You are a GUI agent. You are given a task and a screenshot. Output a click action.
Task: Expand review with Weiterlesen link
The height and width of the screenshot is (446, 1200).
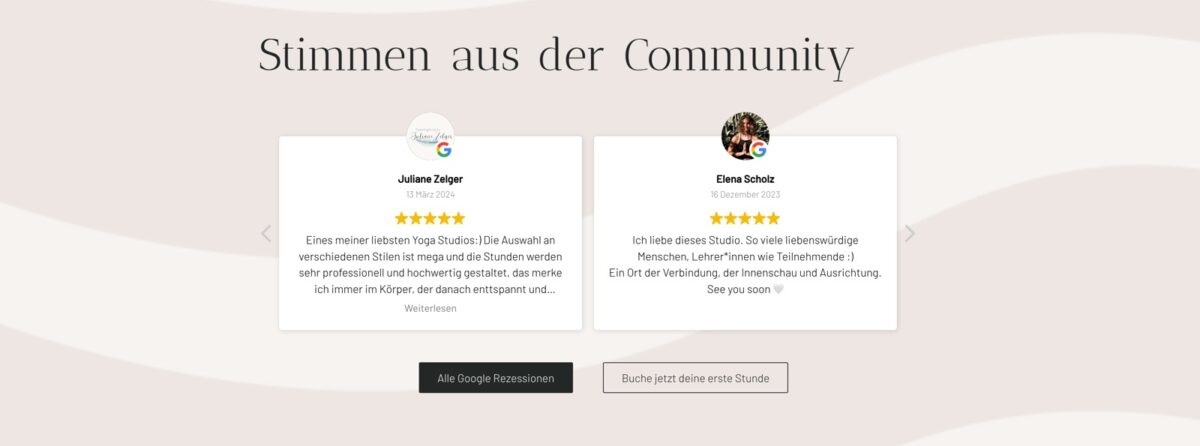coord(430,309)
